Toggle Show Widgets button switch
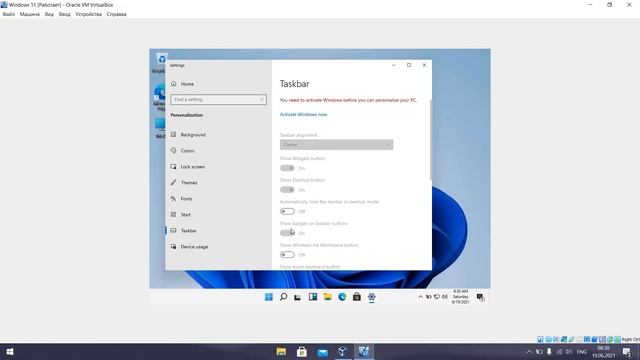This screenshot has width=640, height=360. (x=287, y=168)
